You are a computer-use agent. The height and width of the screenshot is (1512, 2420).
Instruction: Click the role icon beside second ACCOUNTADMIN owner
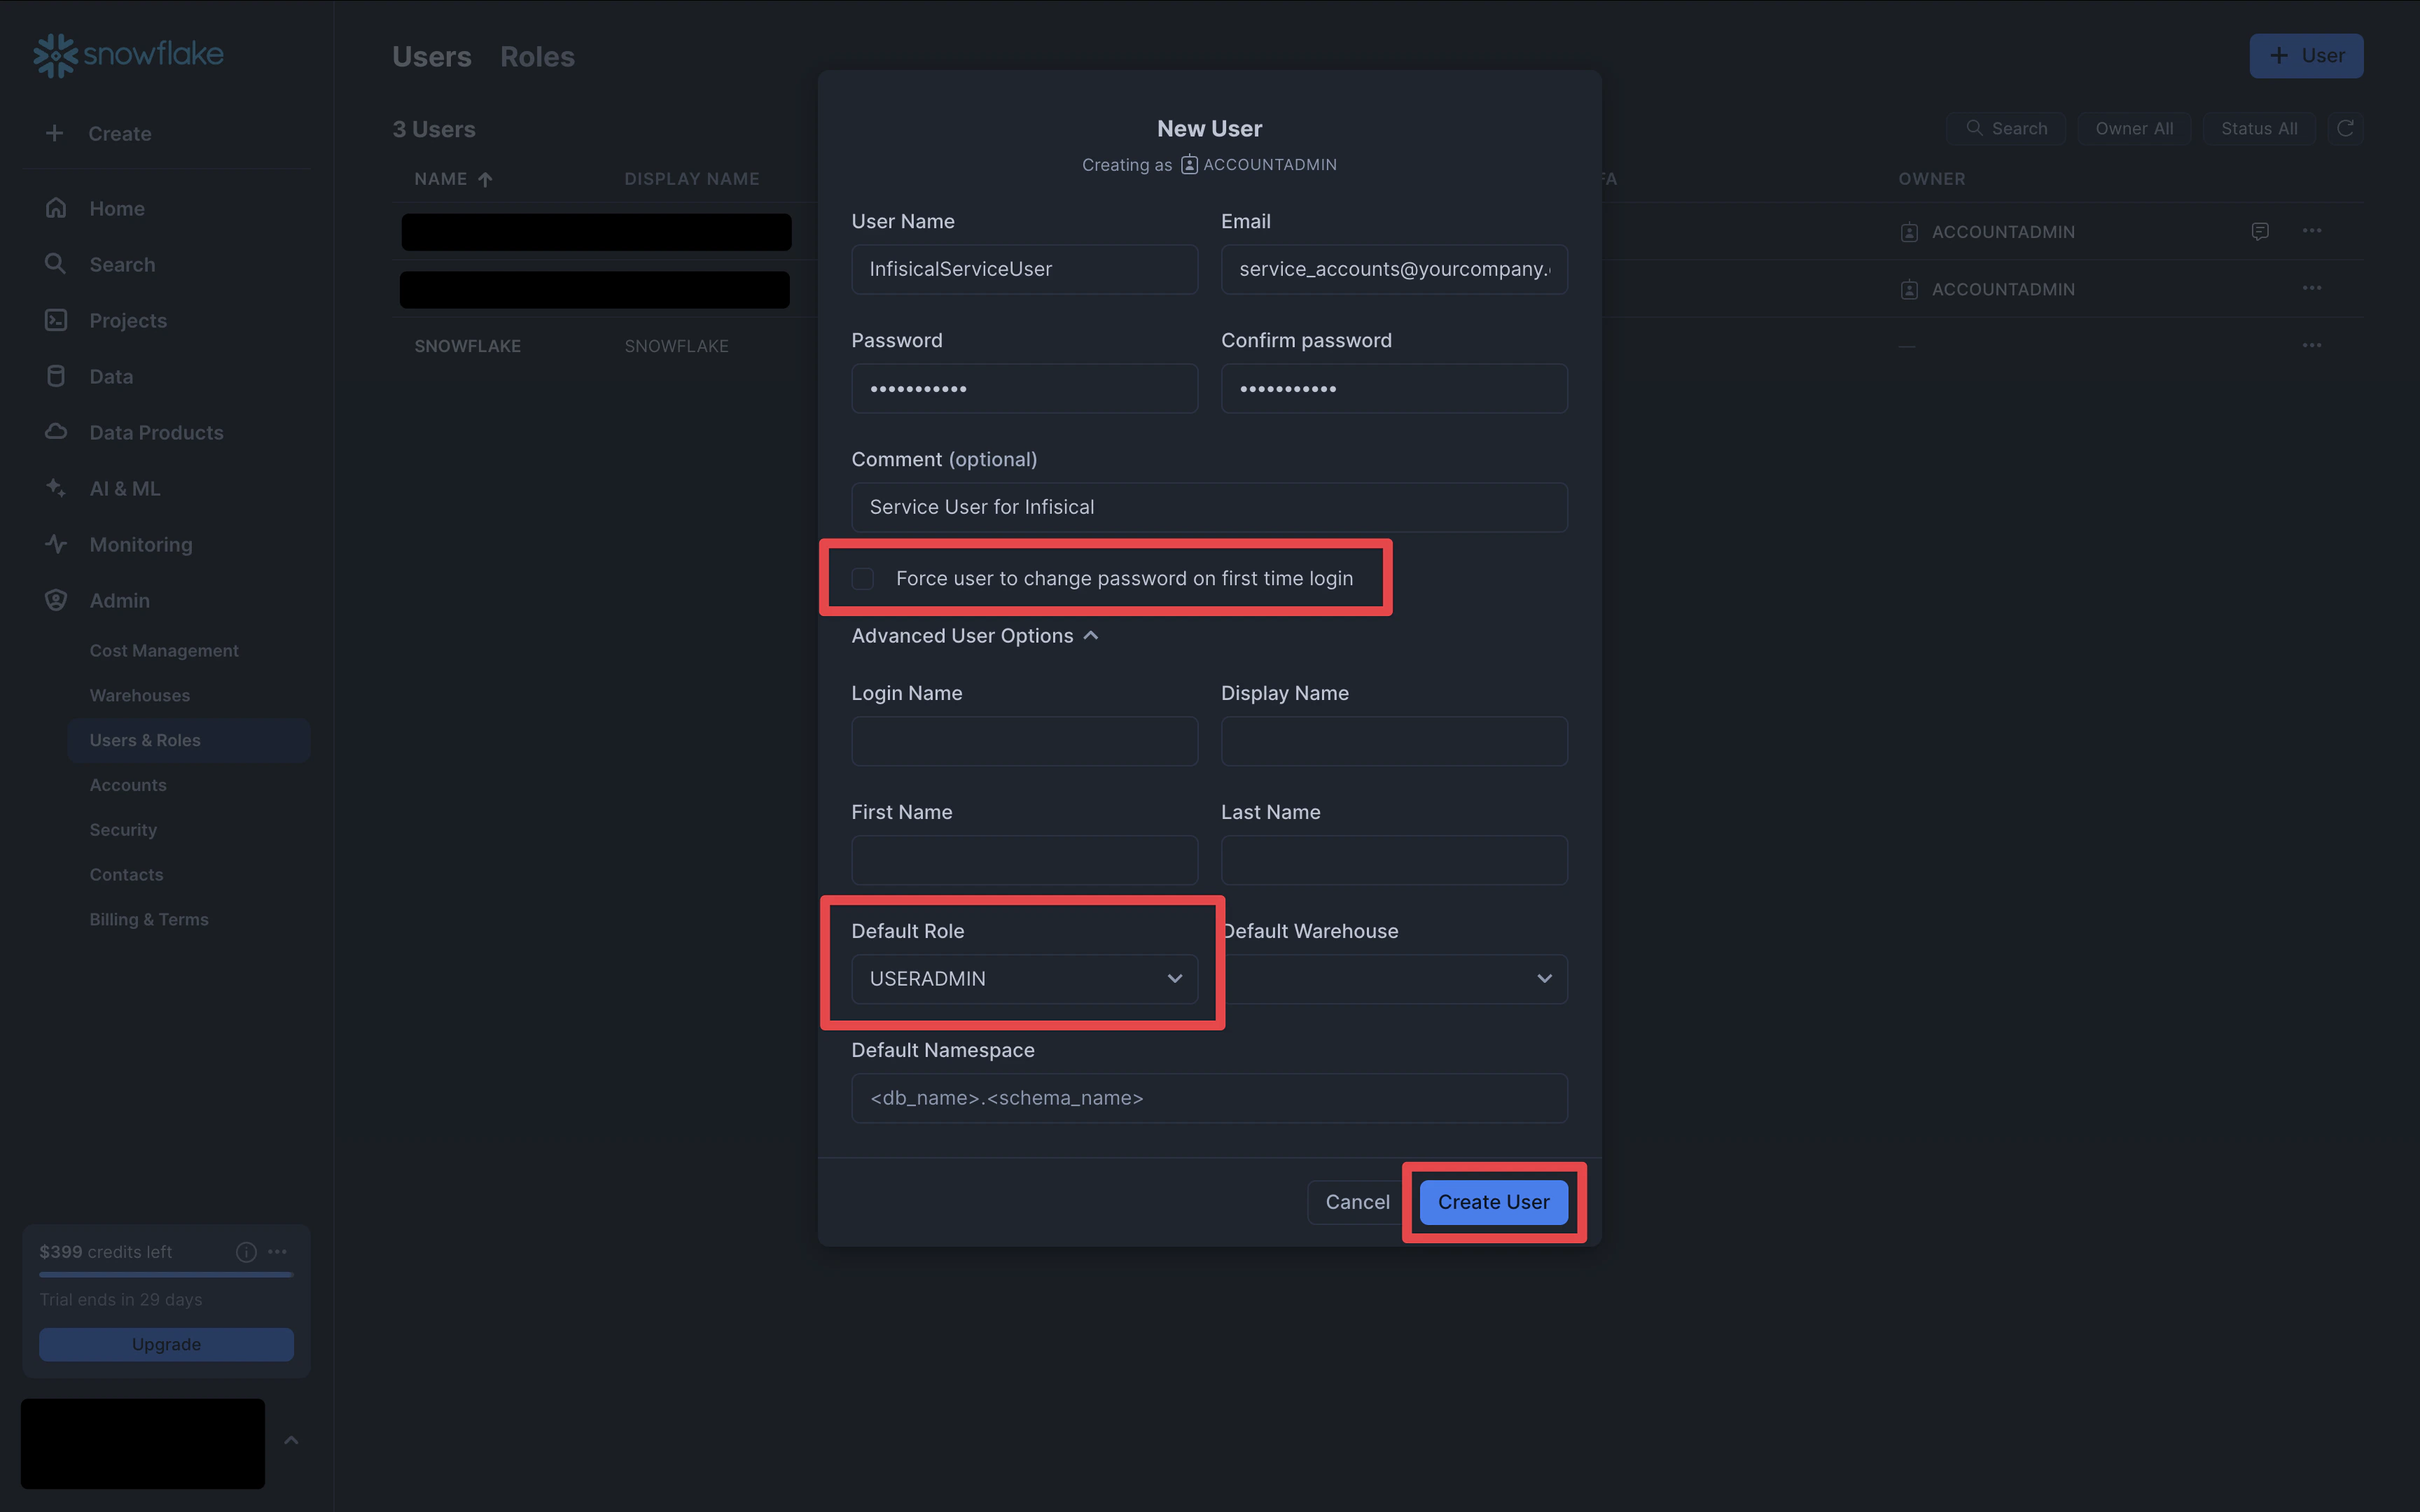[x=1909, y=289]
